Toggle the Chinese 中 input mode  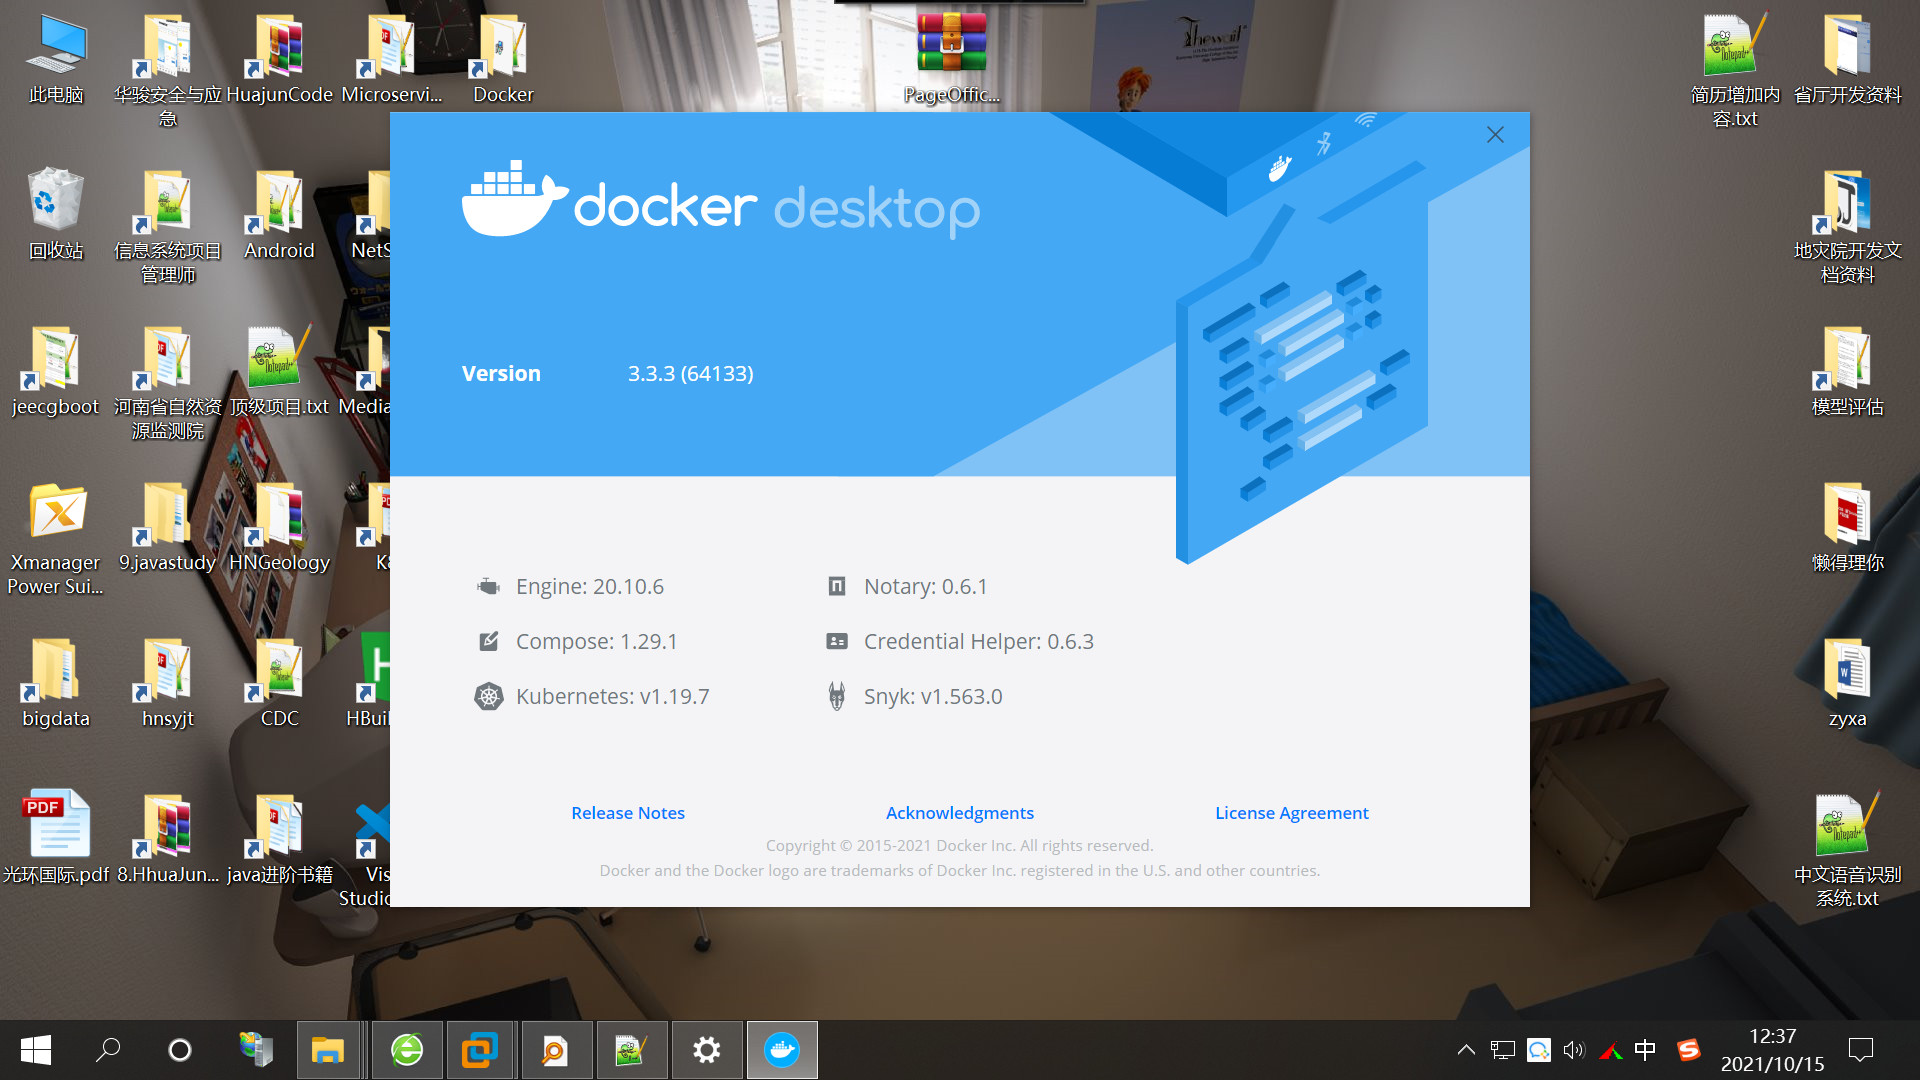[x=1645, y=1050]
